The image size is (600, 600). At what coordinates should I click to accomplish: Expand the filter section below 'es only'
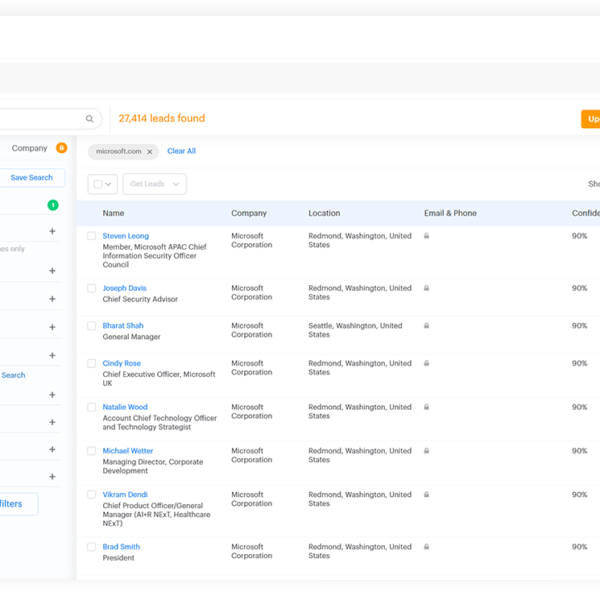pyautogui.click(x=52, y=271)
